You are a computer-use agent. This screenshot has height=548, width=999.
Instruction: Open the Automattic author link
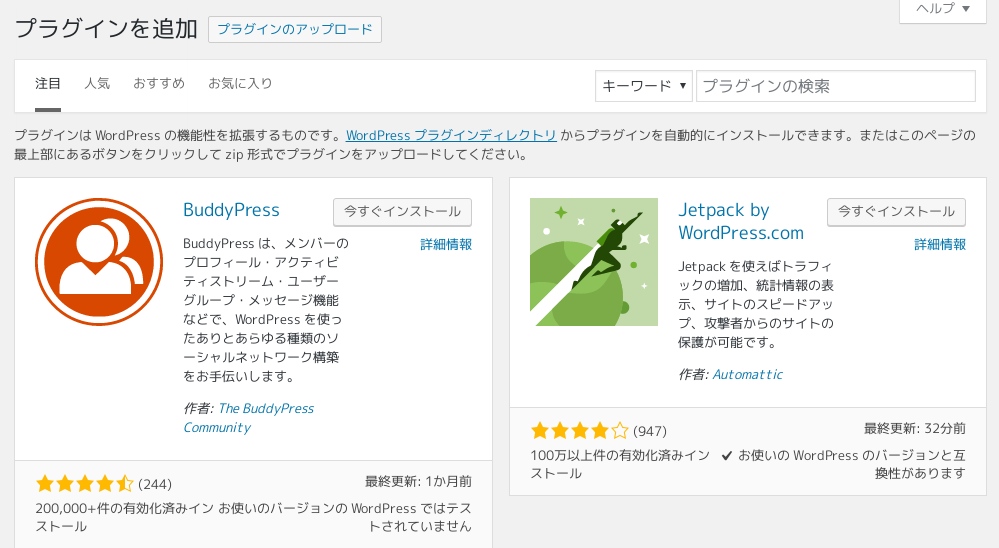coord(747,375)
